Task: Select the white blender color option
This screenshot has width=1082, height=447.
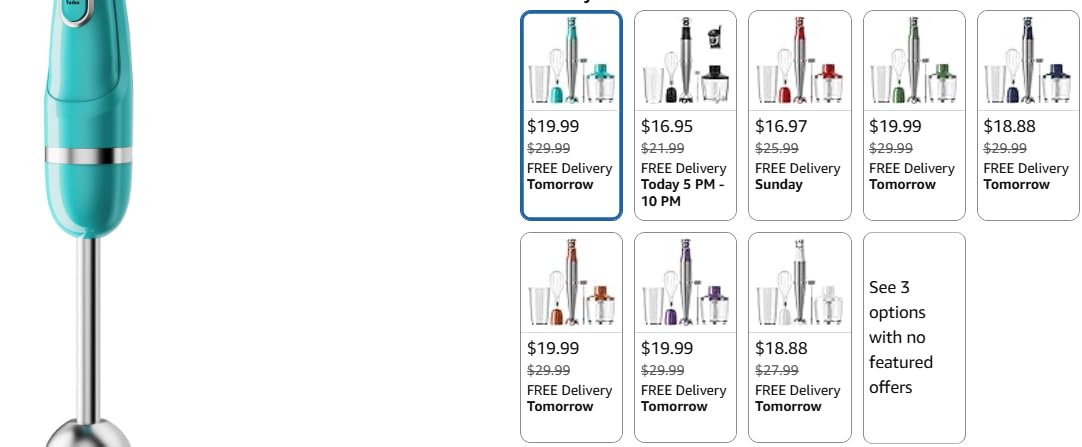Action: click(x=800, y=337)
